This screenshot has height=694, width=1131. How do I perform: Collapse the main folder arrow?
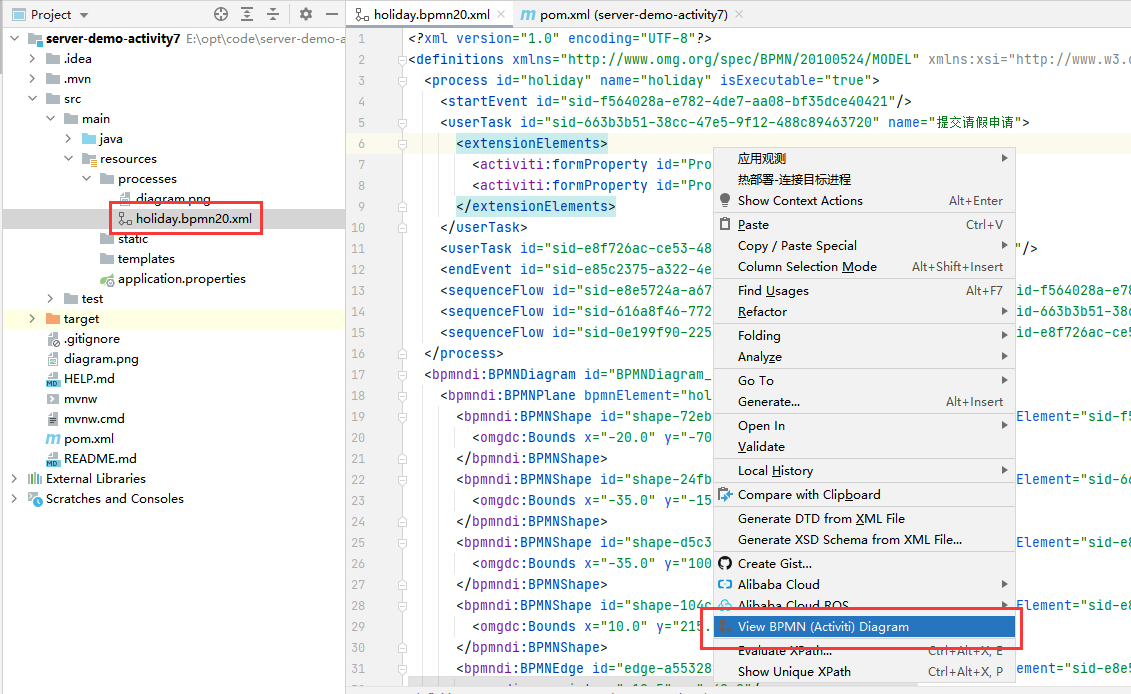pyautogui.click(x=50, y=118)
